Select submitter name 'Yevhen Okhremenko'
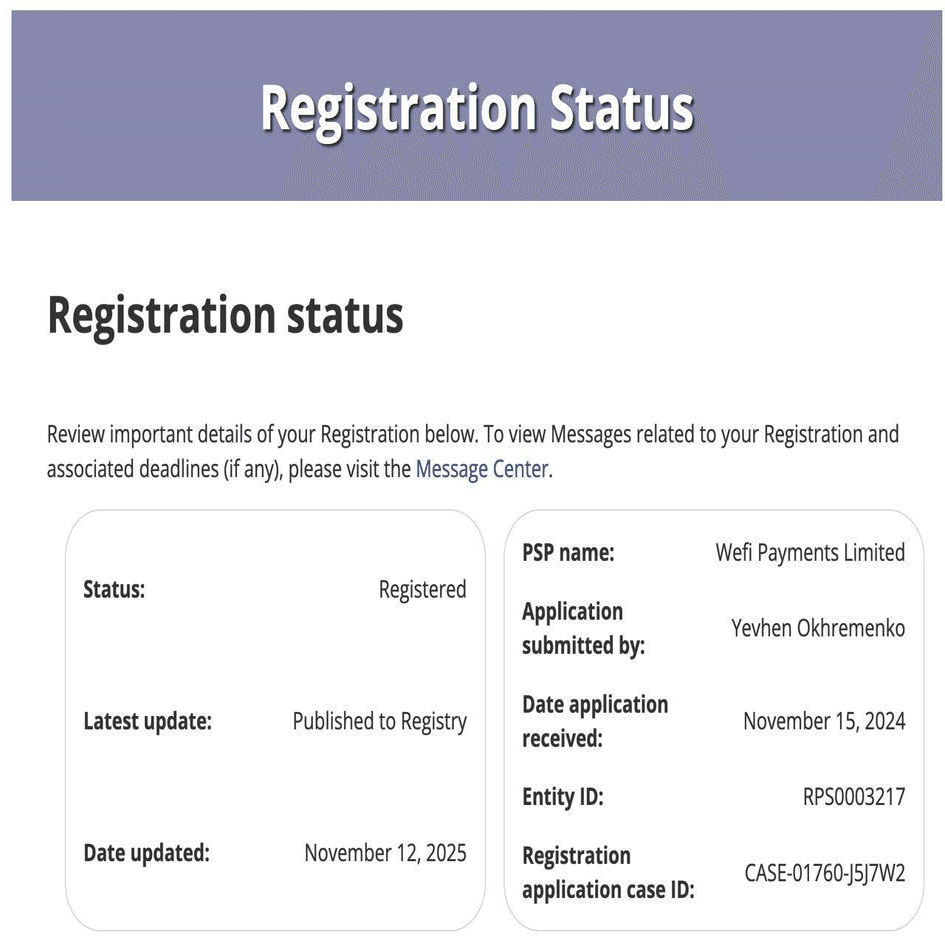945x945 pixels. (x=818, y=628)
